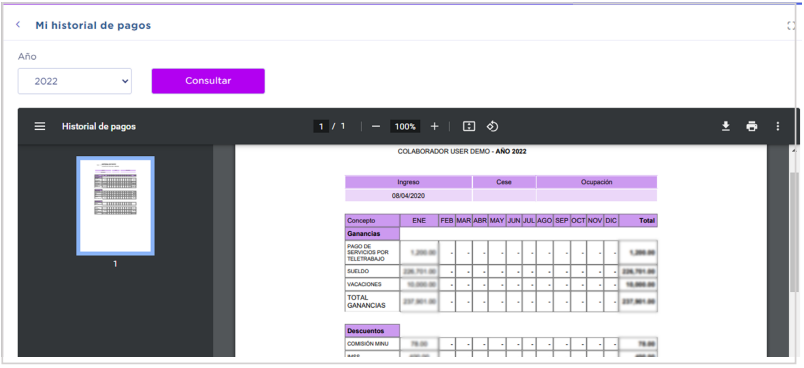Screen dimensions: 804x368
Task: Click the JUN column header
Action: 514,220
